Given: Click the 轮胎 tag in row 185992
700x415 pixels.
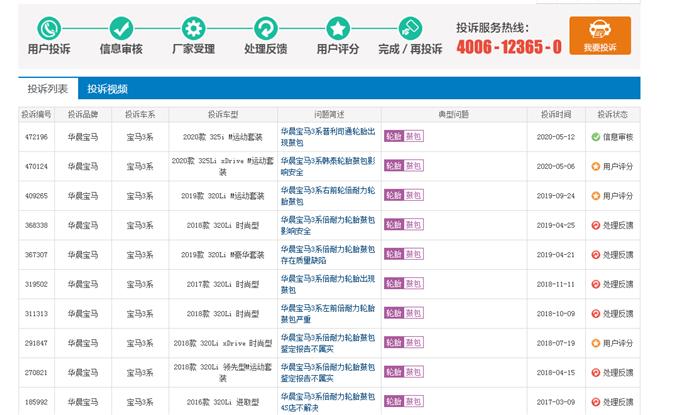Looking at the screenshot, I should tap(394, 401).
